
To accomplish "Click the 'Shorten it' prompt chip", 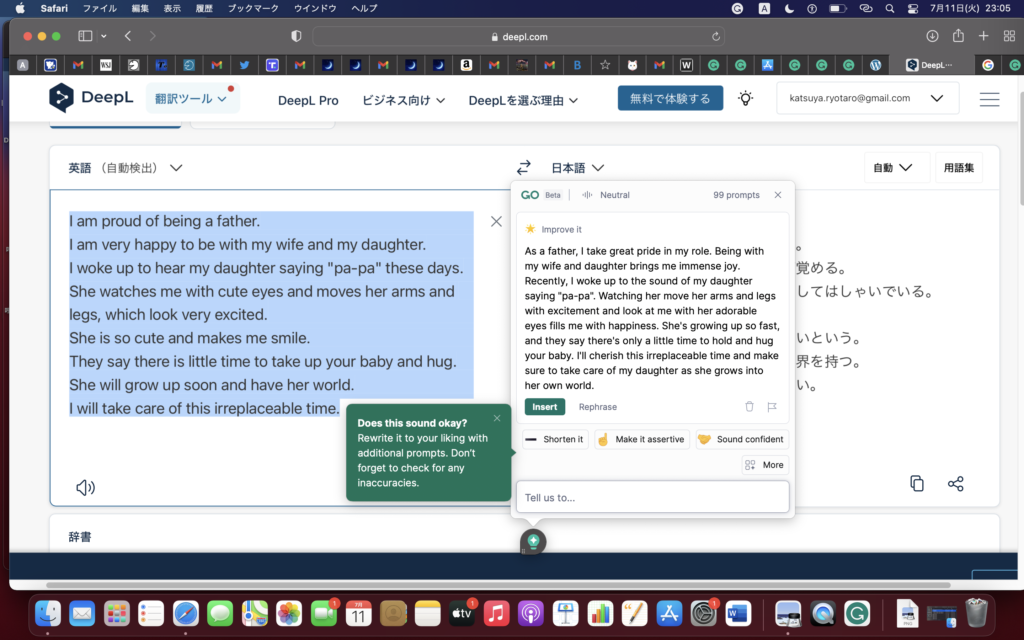I will coord(555,439).
